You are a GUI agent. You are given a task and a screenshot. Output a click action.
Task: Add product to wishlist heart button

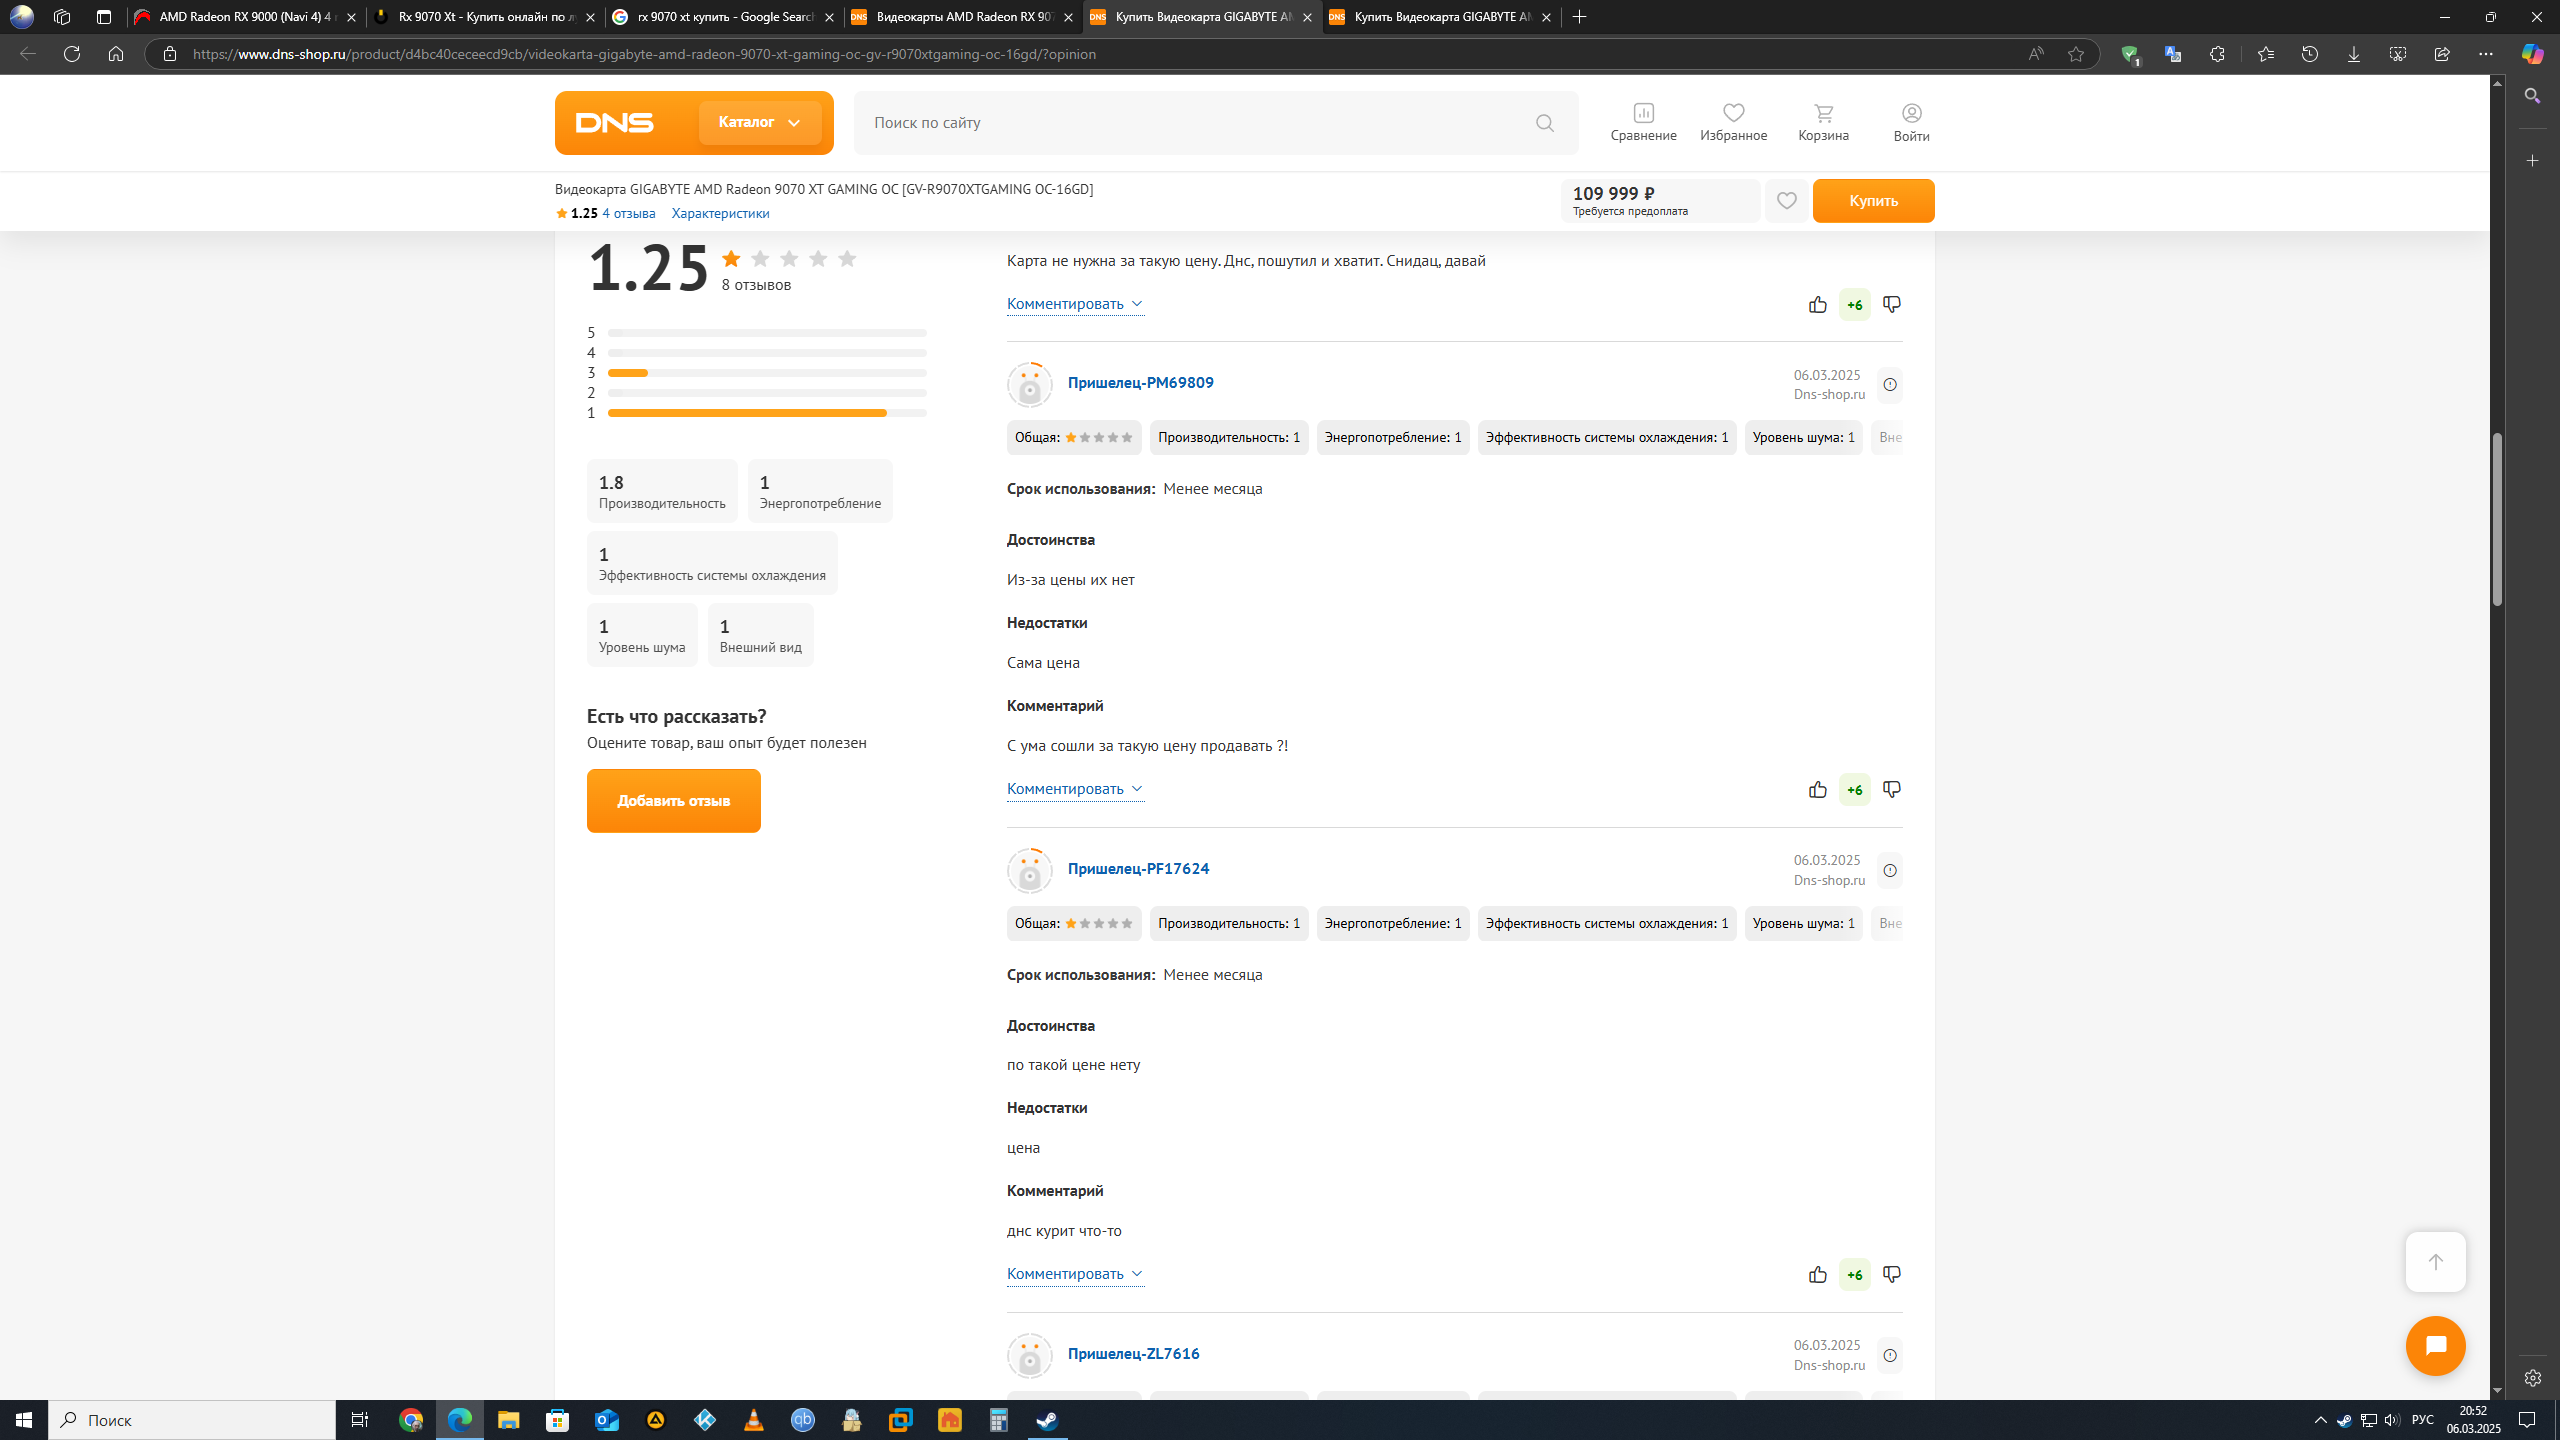[1786, 201]
